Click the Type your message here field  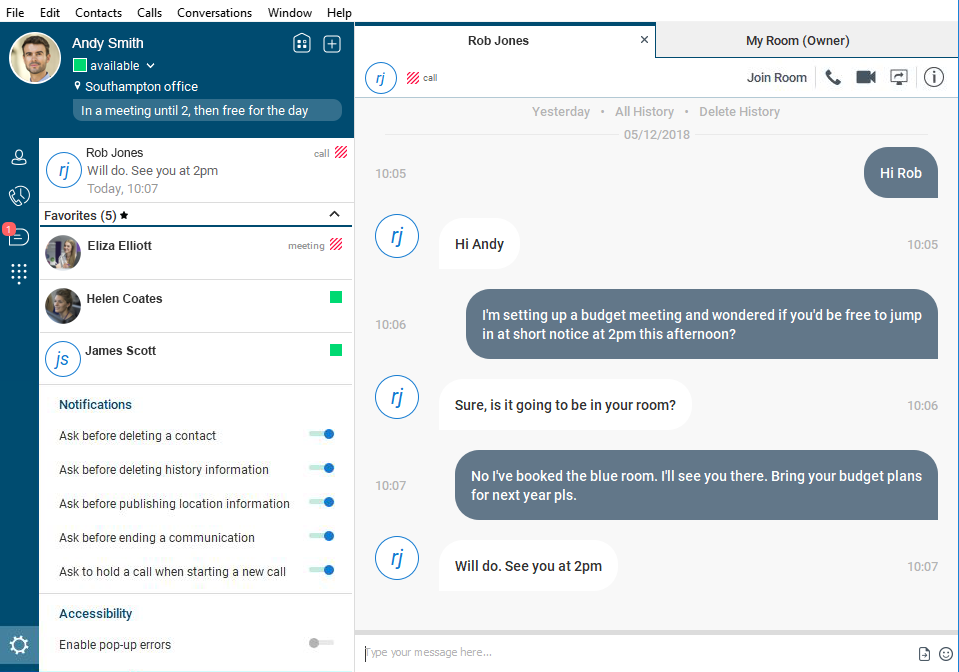[x=636, y=652]
